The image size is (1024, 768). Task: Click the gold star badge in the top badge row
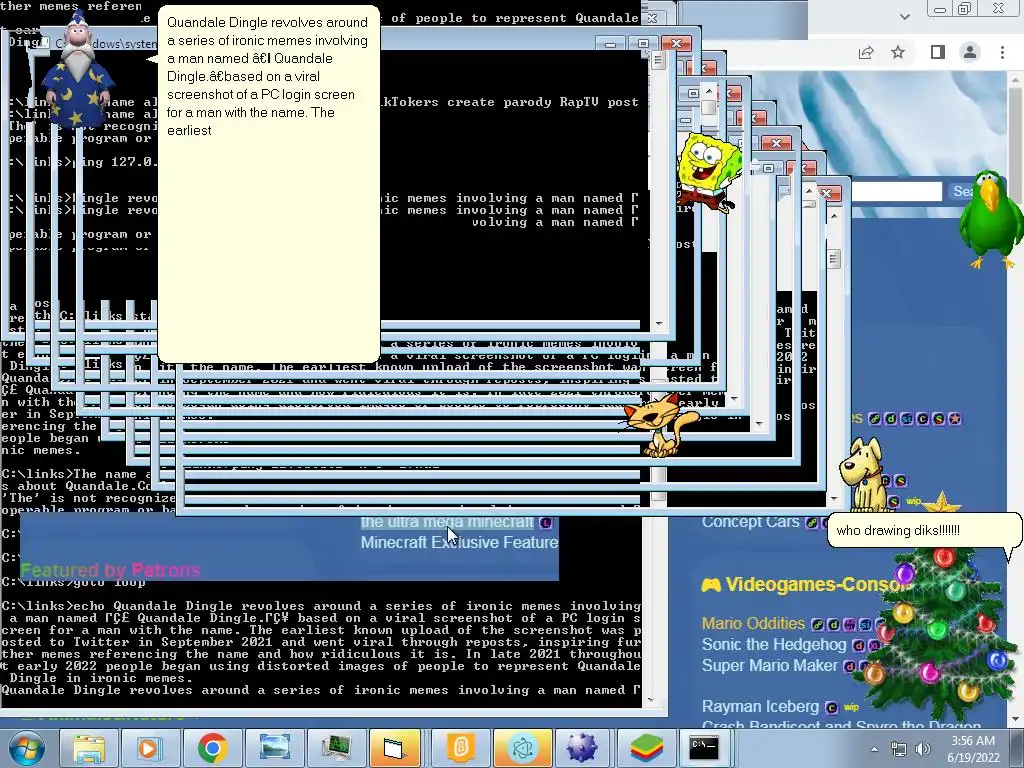[x=954, y=419]
